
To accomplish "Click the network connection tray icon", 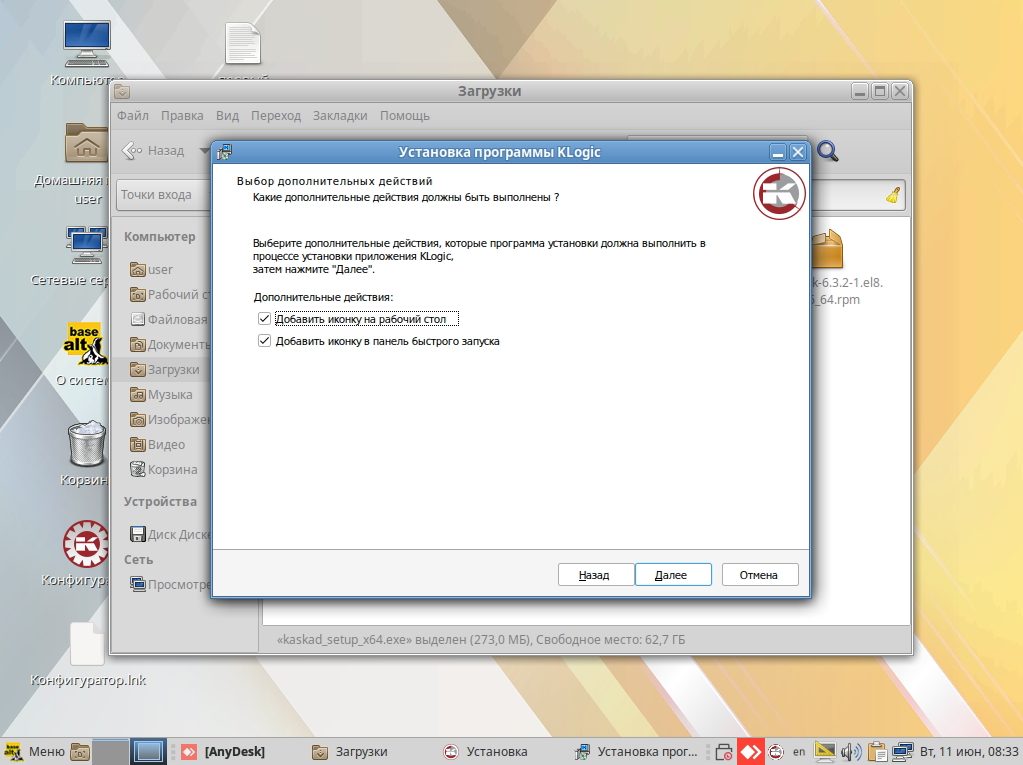I will pos(902,751).
